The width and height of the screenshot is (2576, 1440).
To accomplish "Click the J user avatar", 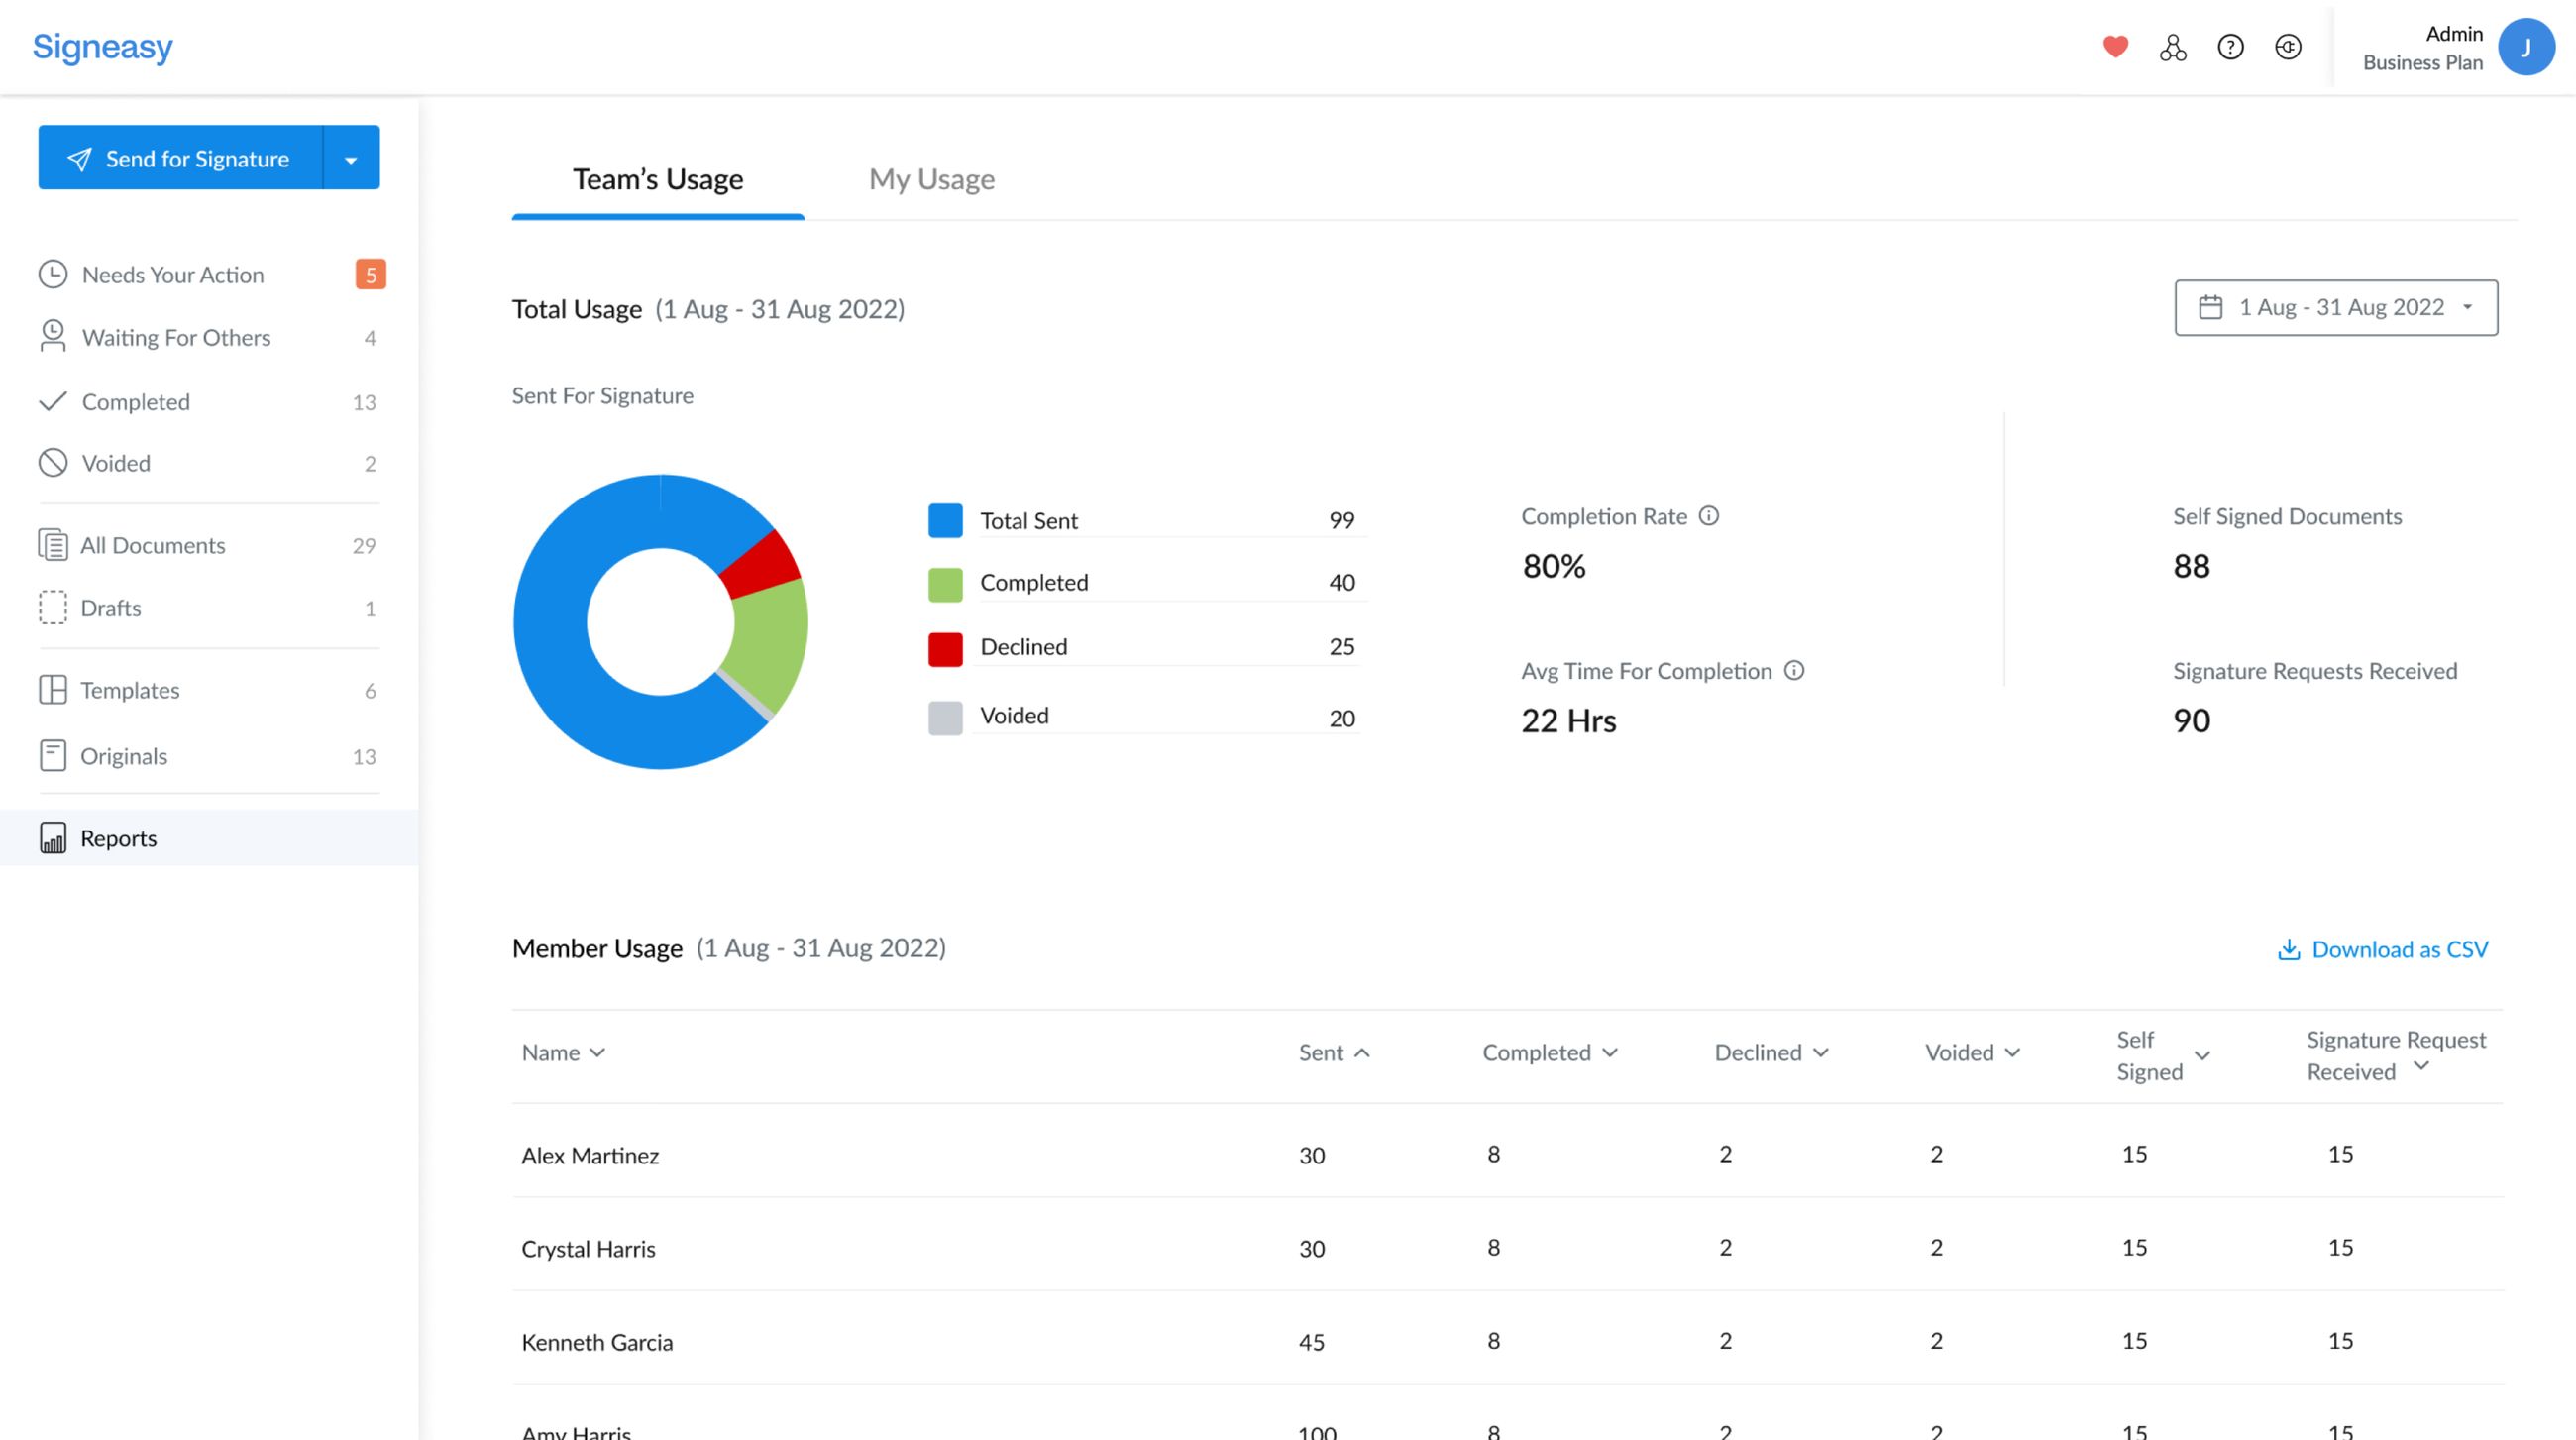I will [x=2526, y=47].
